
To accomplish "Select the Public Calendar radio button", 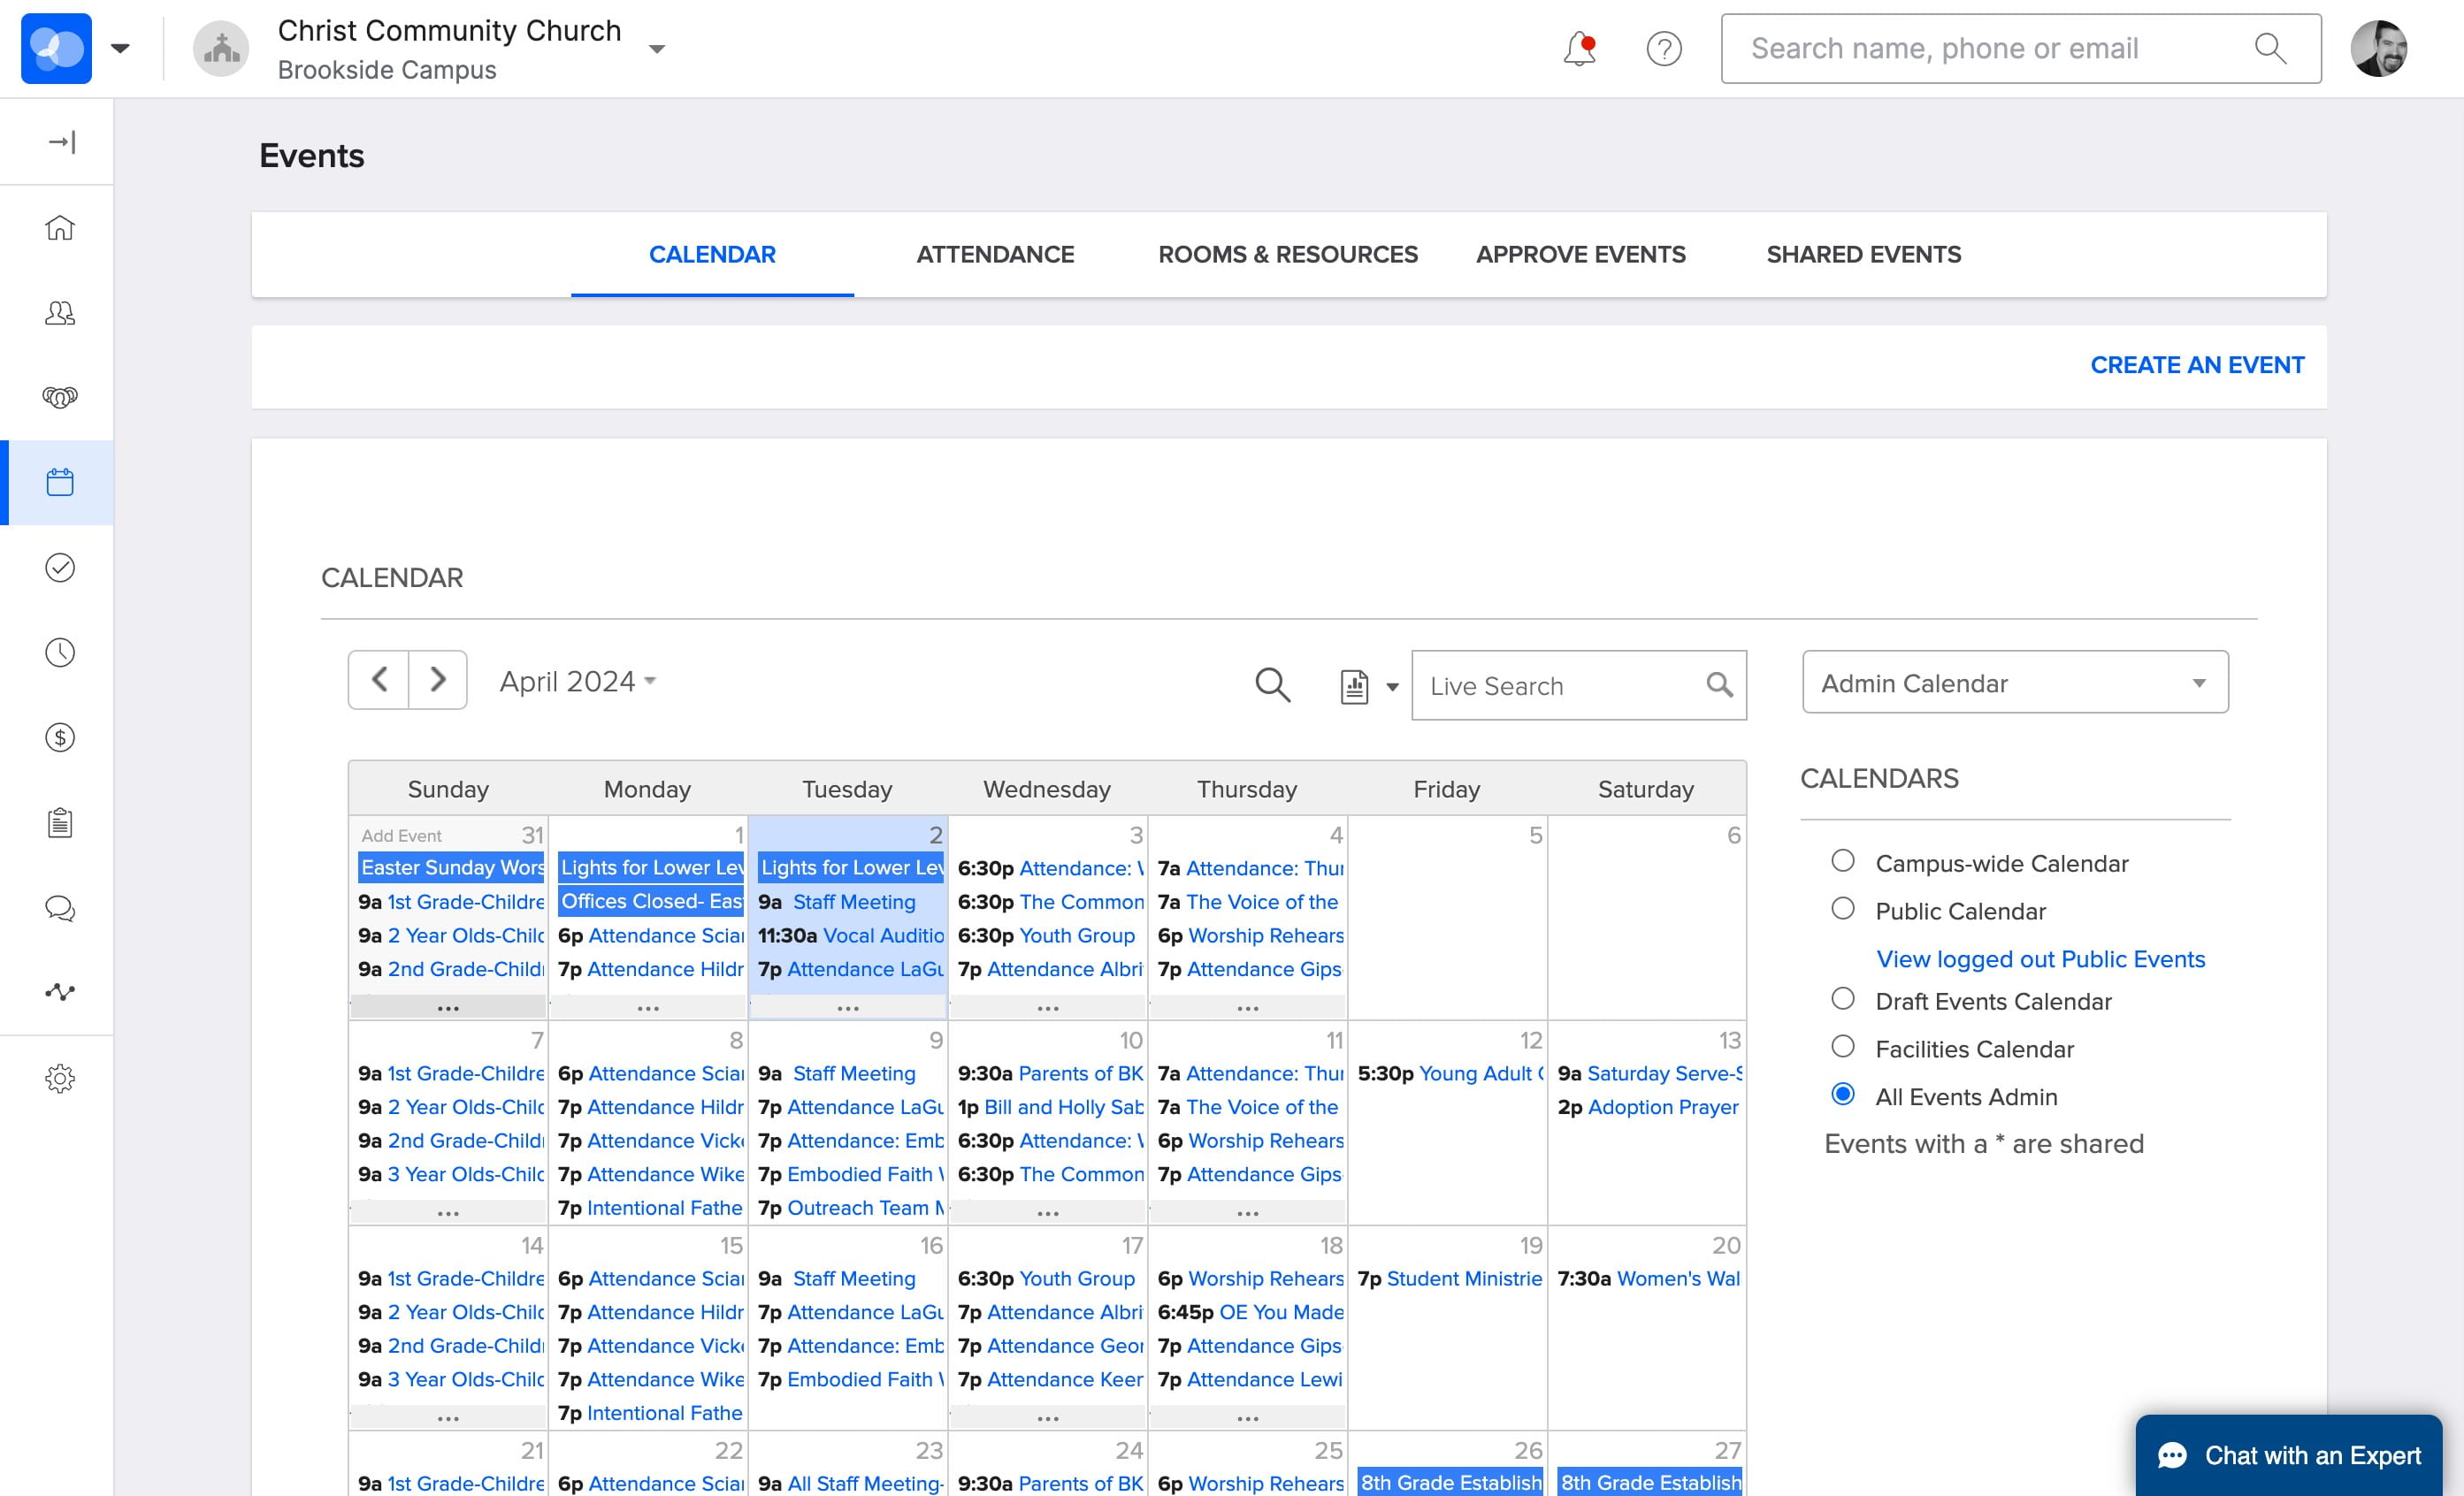I will [x=1842, y=909].
